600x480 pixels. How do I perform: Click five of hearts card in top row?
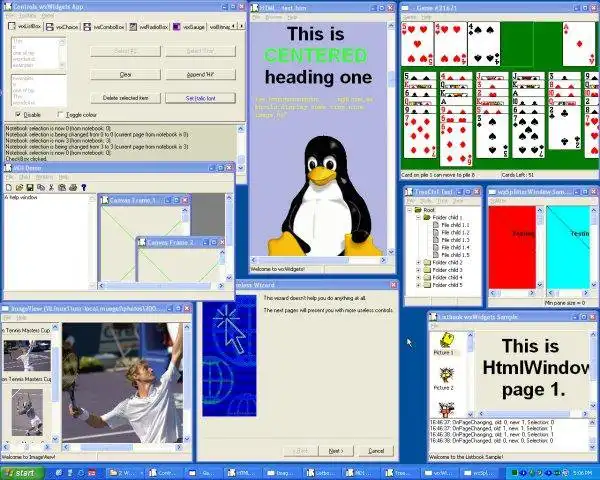tap(417, 44)
